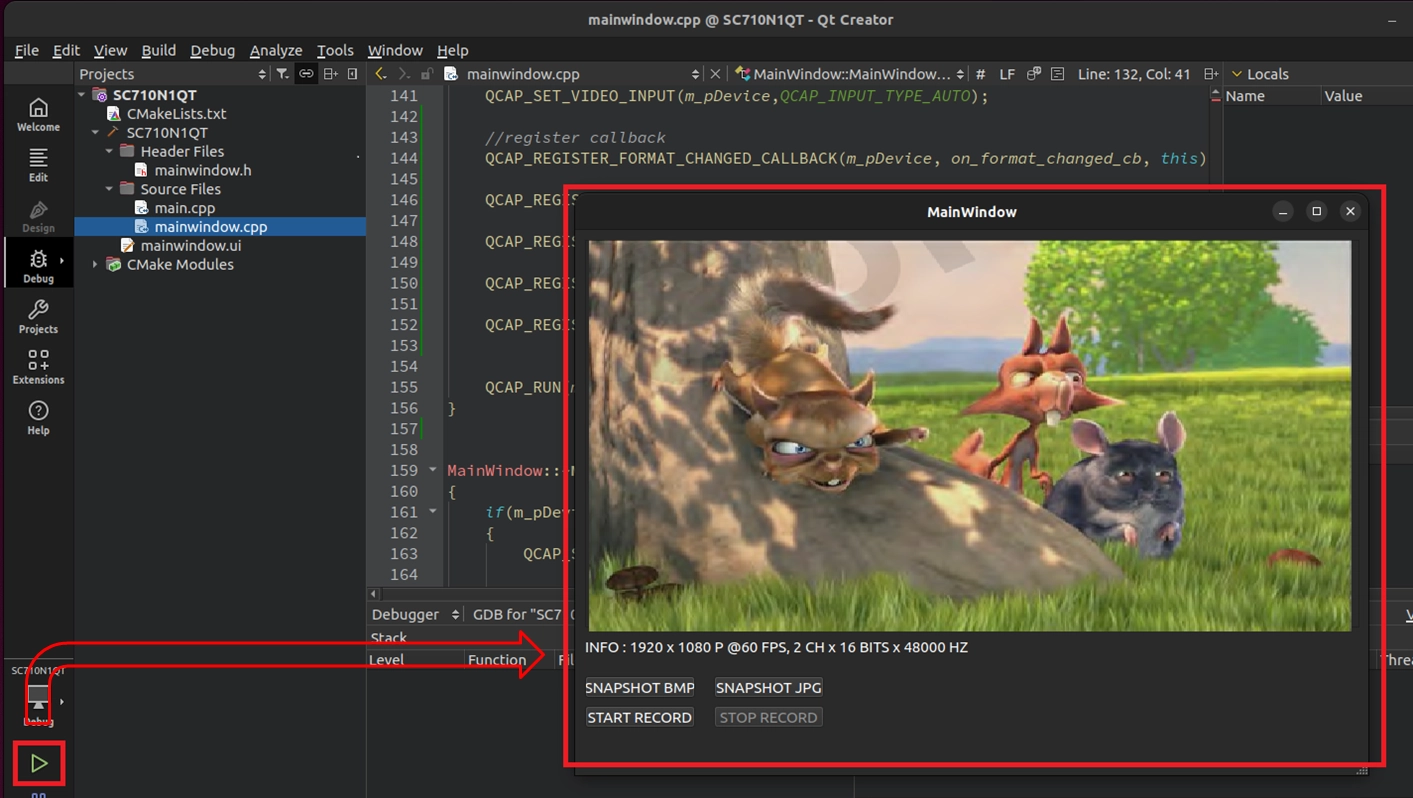Open the Design mode in the sidebar
This screenshot has height=798, width=1413.
click(38, 216)
